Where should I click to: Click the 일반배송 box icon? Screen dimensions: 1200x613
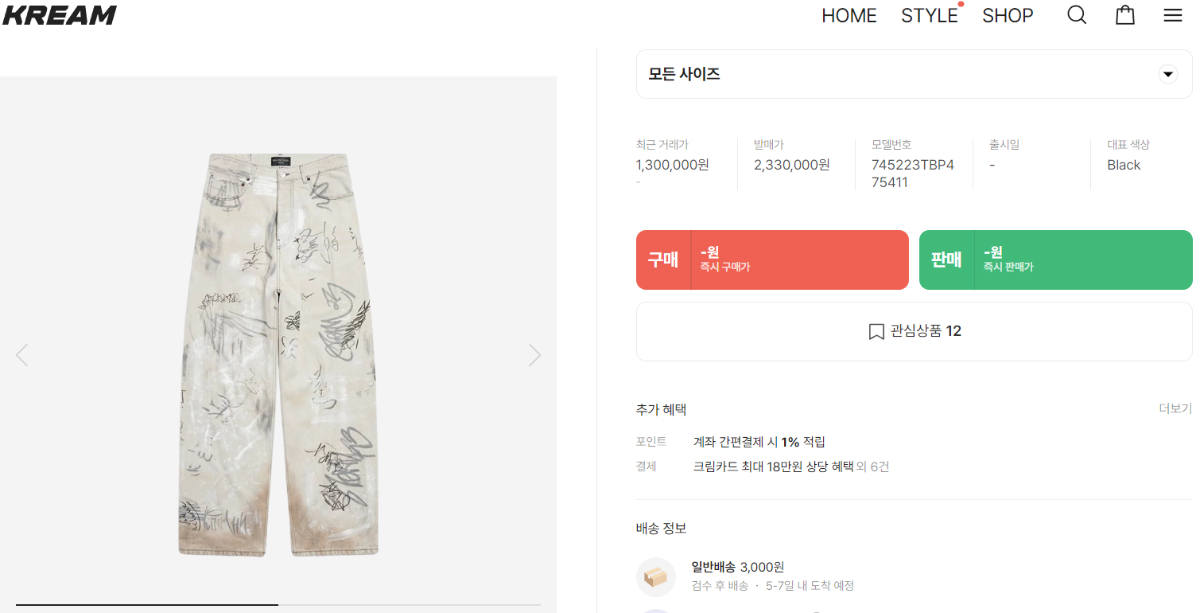(x=656, y=577)
